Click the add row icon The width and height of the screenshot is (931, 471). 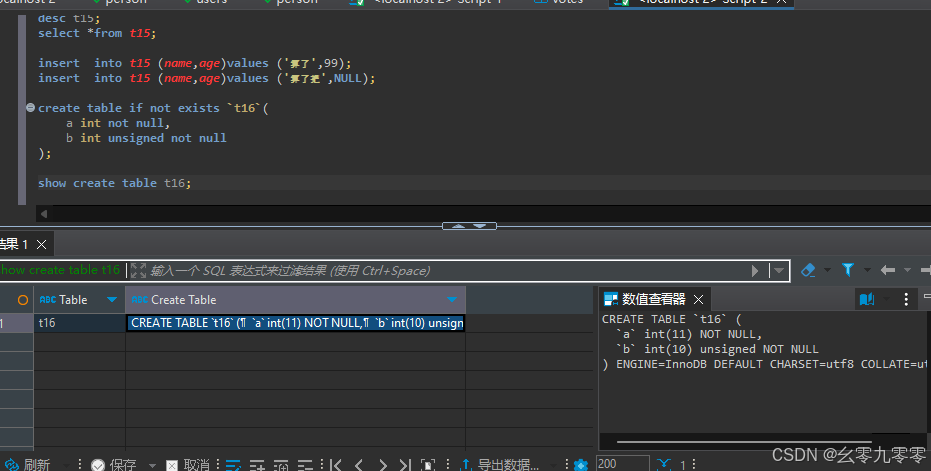(x=257, y=465)
